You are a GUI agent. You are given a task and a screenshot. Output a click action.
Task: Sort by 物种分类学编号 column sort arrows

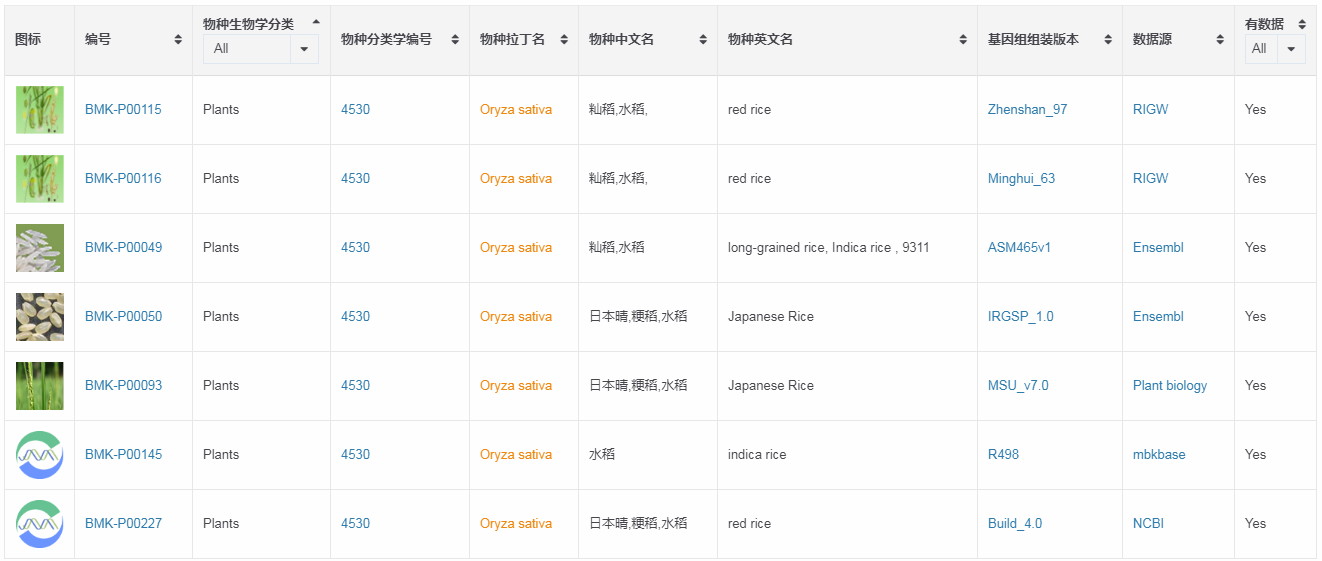tap(455, 40)
